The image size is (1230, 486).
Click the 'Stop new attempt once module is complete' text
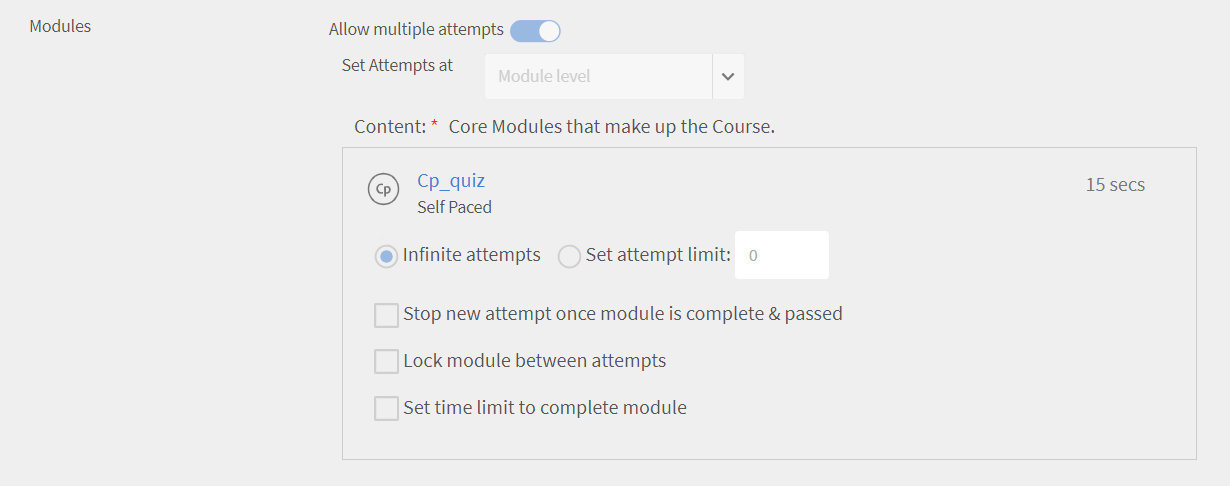coord(622,314)
